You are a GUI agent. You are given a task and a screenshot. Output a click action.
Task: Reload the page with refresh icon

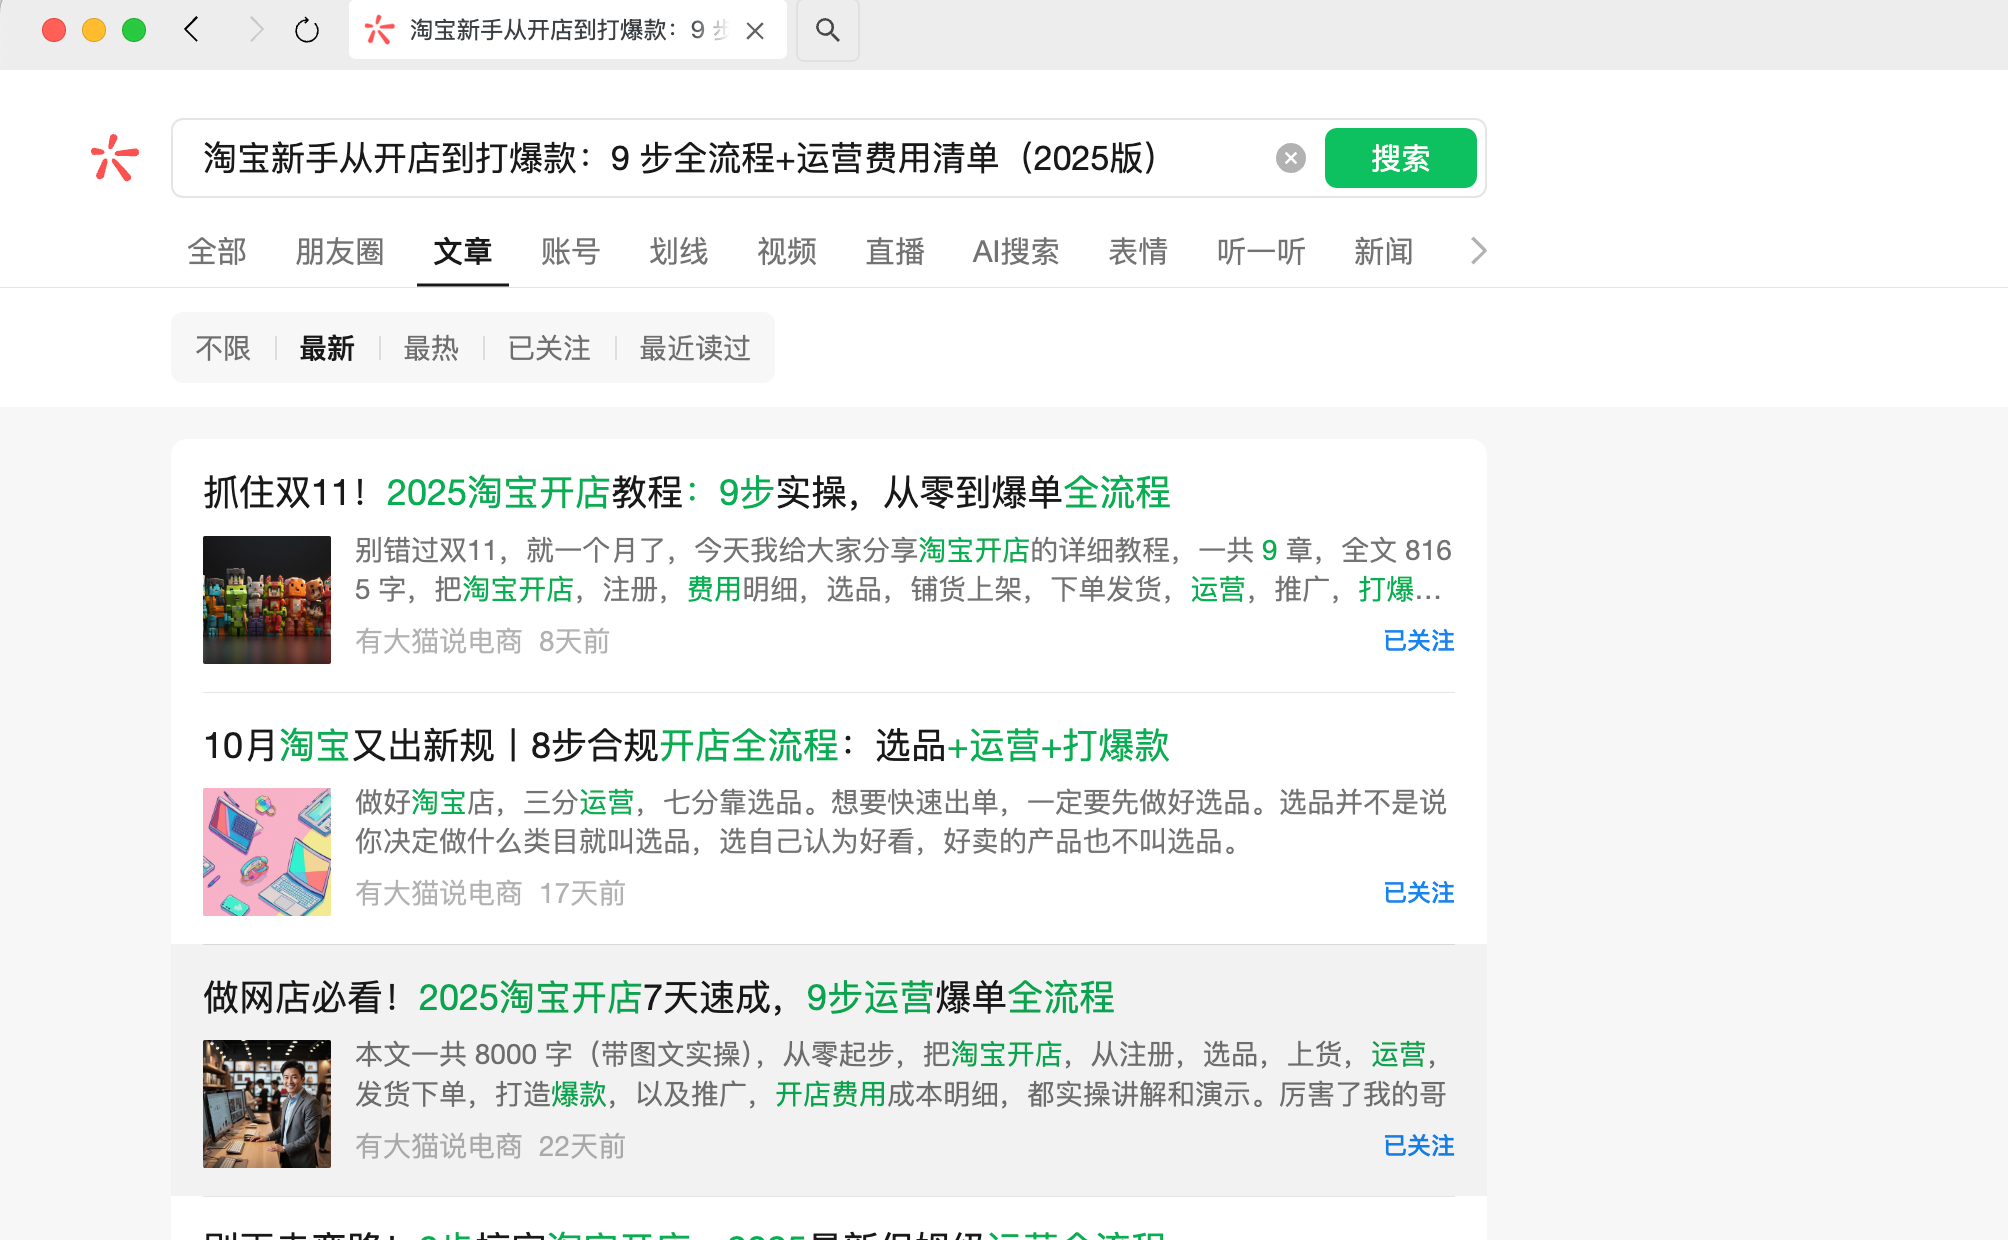[x=307, y=30]
